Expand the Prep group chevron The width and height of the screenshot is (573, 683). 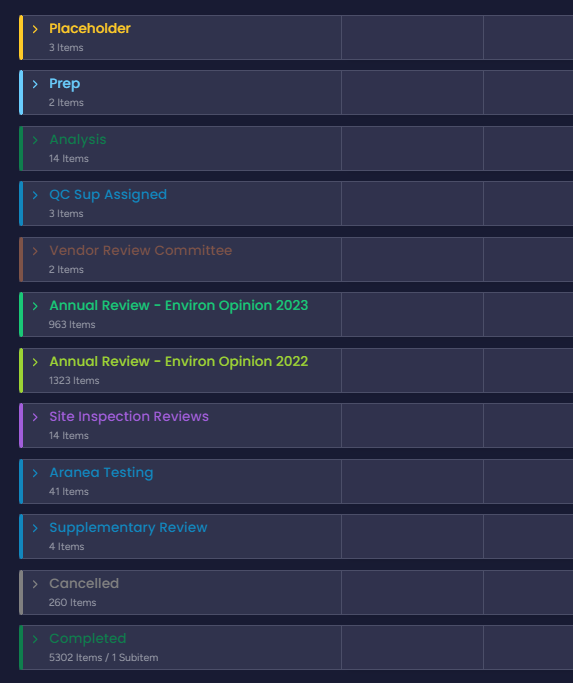35,84
